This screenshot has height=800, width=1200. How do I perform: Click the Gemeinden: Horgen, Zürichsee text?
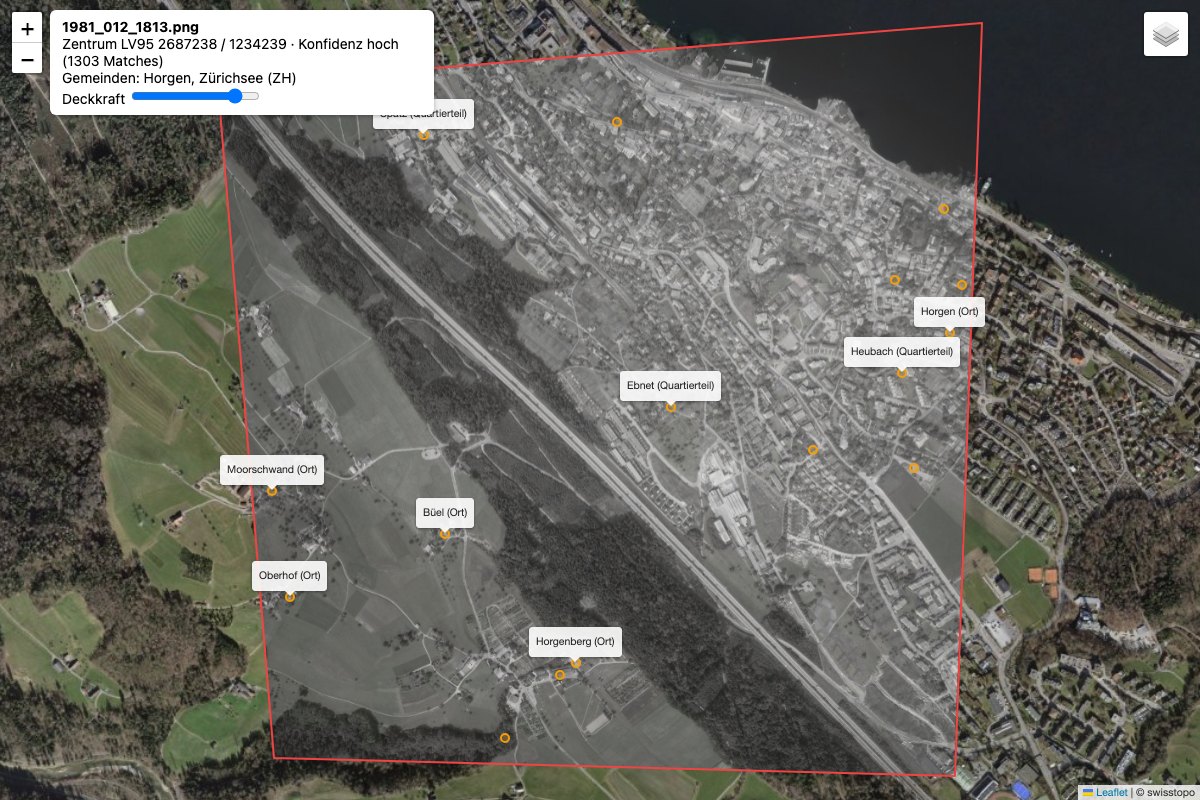click(179, 78)
